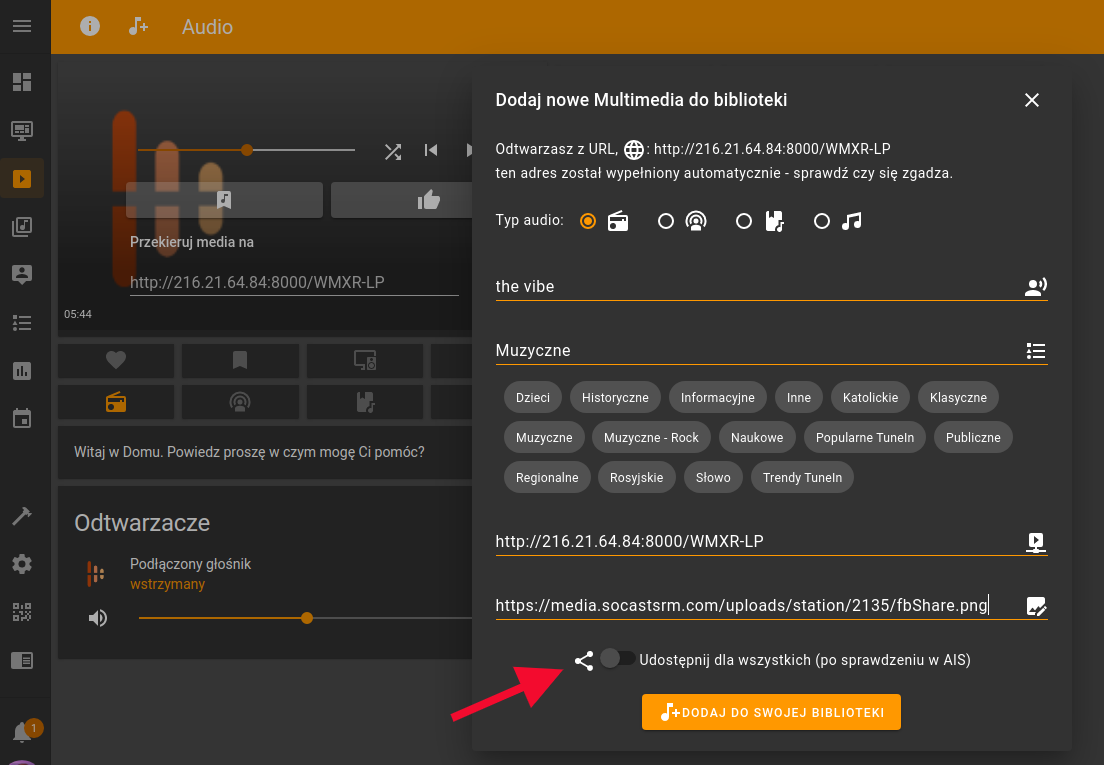The height and width of the screenshot is (765, 1104).
Task: Click DODAJ DO SWOJEJ BIBLIOTEKI button
Action: pyautogui.click(x=771, y=712)
